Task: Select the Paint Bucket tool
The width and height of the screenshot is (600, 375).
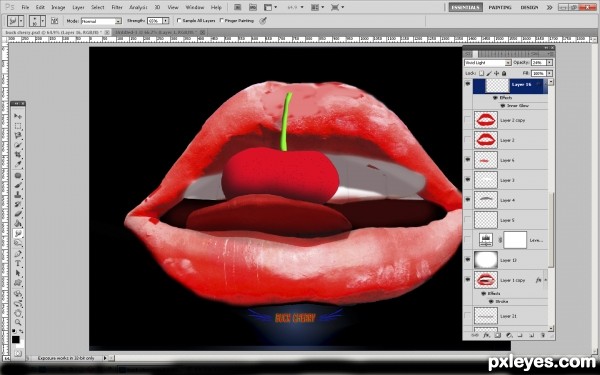Action: pos(18,223)
